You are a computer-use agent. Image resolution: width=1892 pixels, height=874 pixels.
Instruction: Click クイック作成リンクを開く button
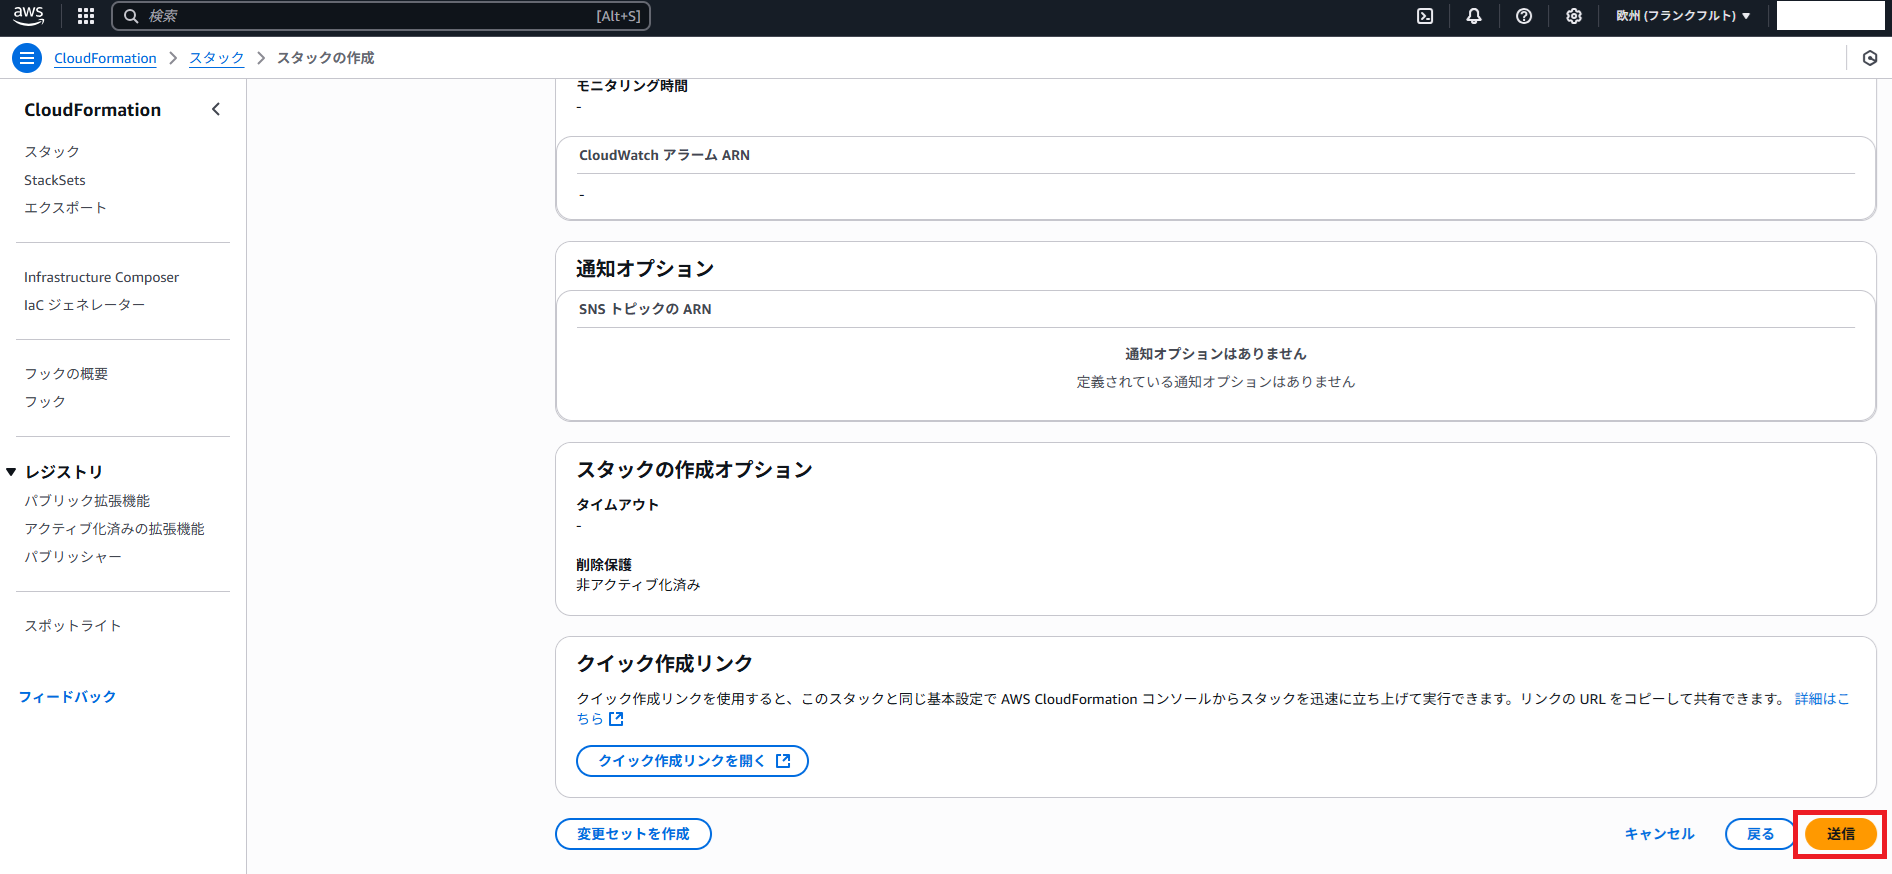692,761
